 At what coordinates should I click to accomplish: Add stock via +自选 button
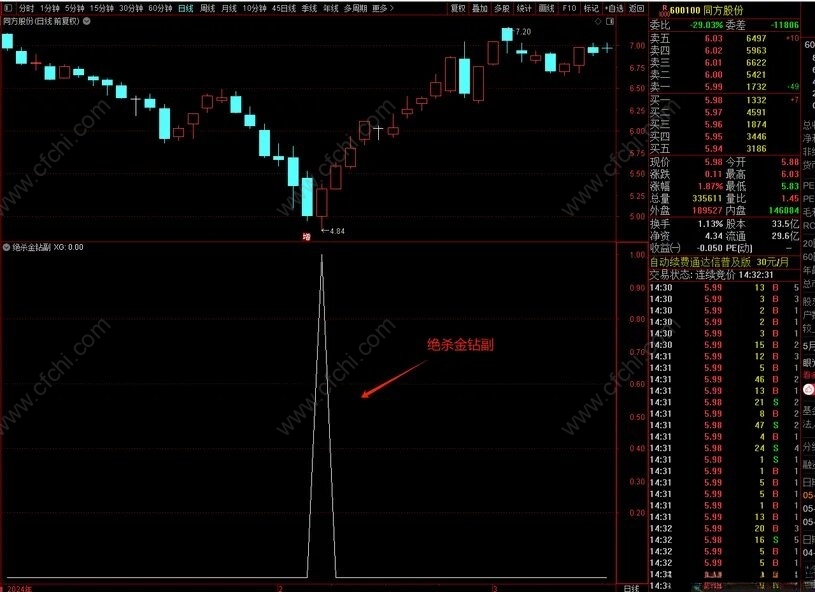[x=614, y=8]
